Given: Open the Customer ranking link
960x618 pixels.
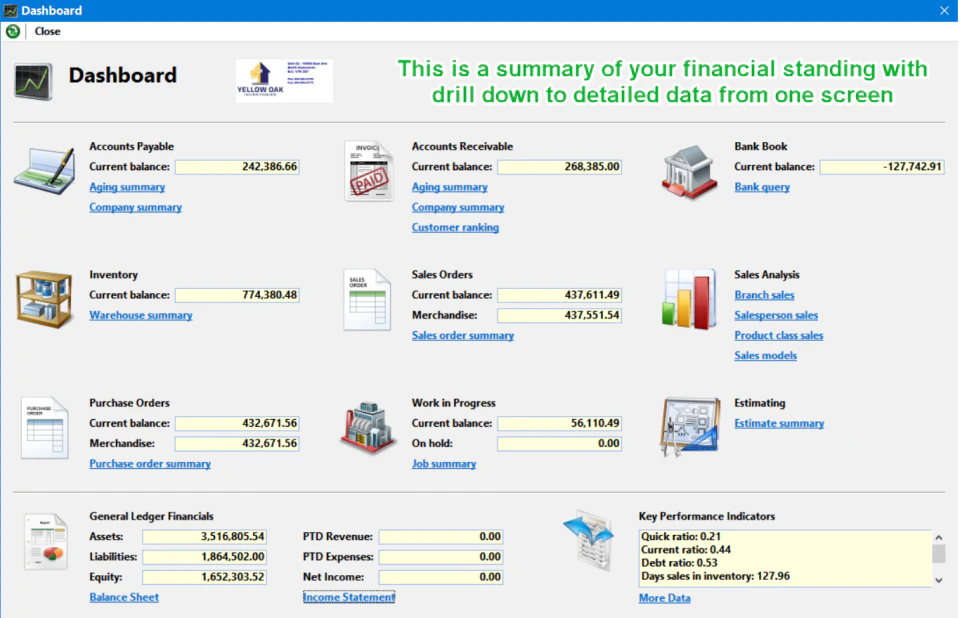Looking at the screenshot, I should pyautogui.click(x=455, y=227).
